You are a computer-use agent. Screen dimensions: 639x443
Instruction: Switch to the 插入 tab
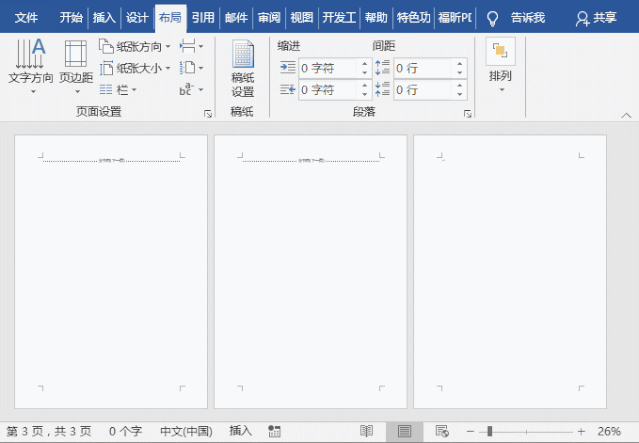coord(104,18)
